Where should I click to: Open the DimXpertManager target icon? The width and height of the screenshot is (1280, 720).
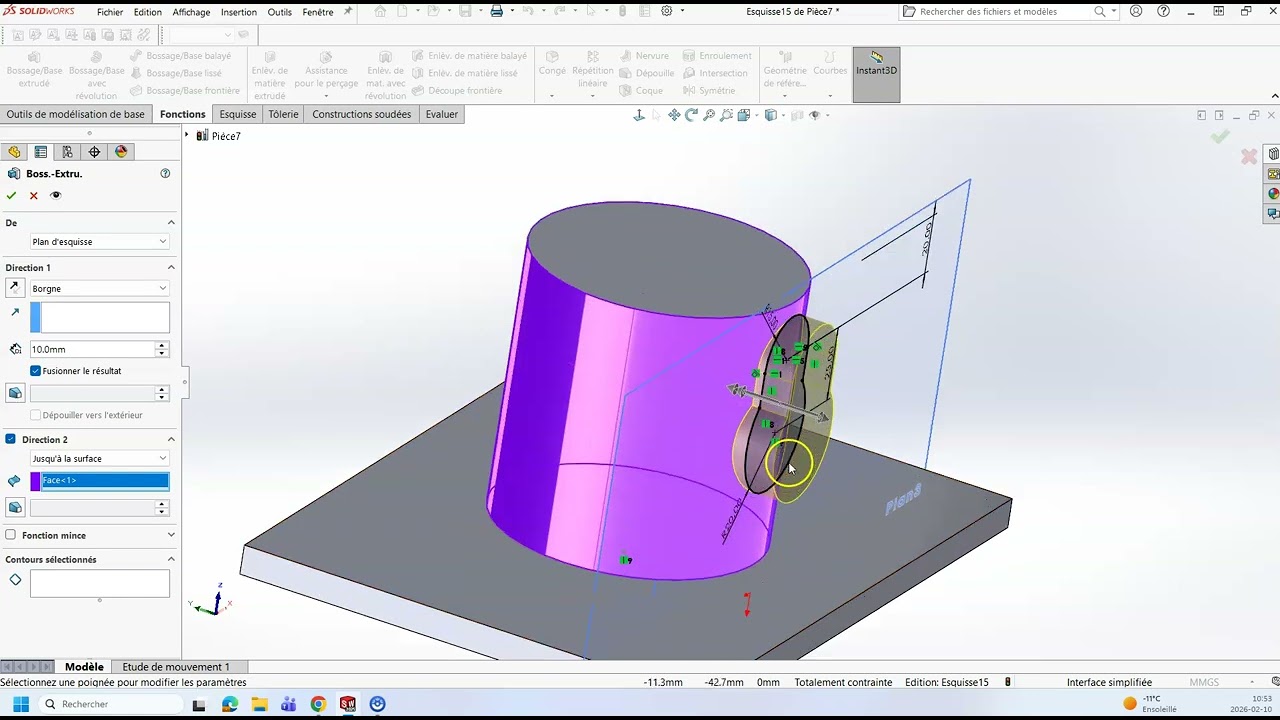pos(94,152)
